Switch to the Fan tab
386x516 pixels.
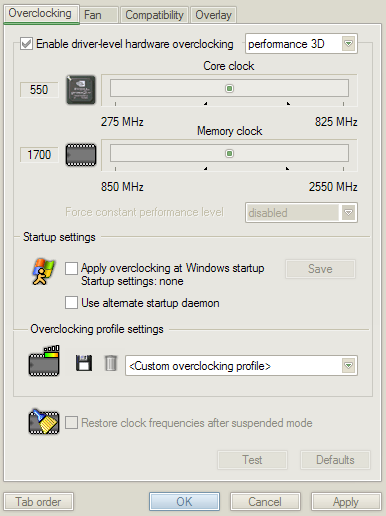pyautogui.click(x=99, y=15)
